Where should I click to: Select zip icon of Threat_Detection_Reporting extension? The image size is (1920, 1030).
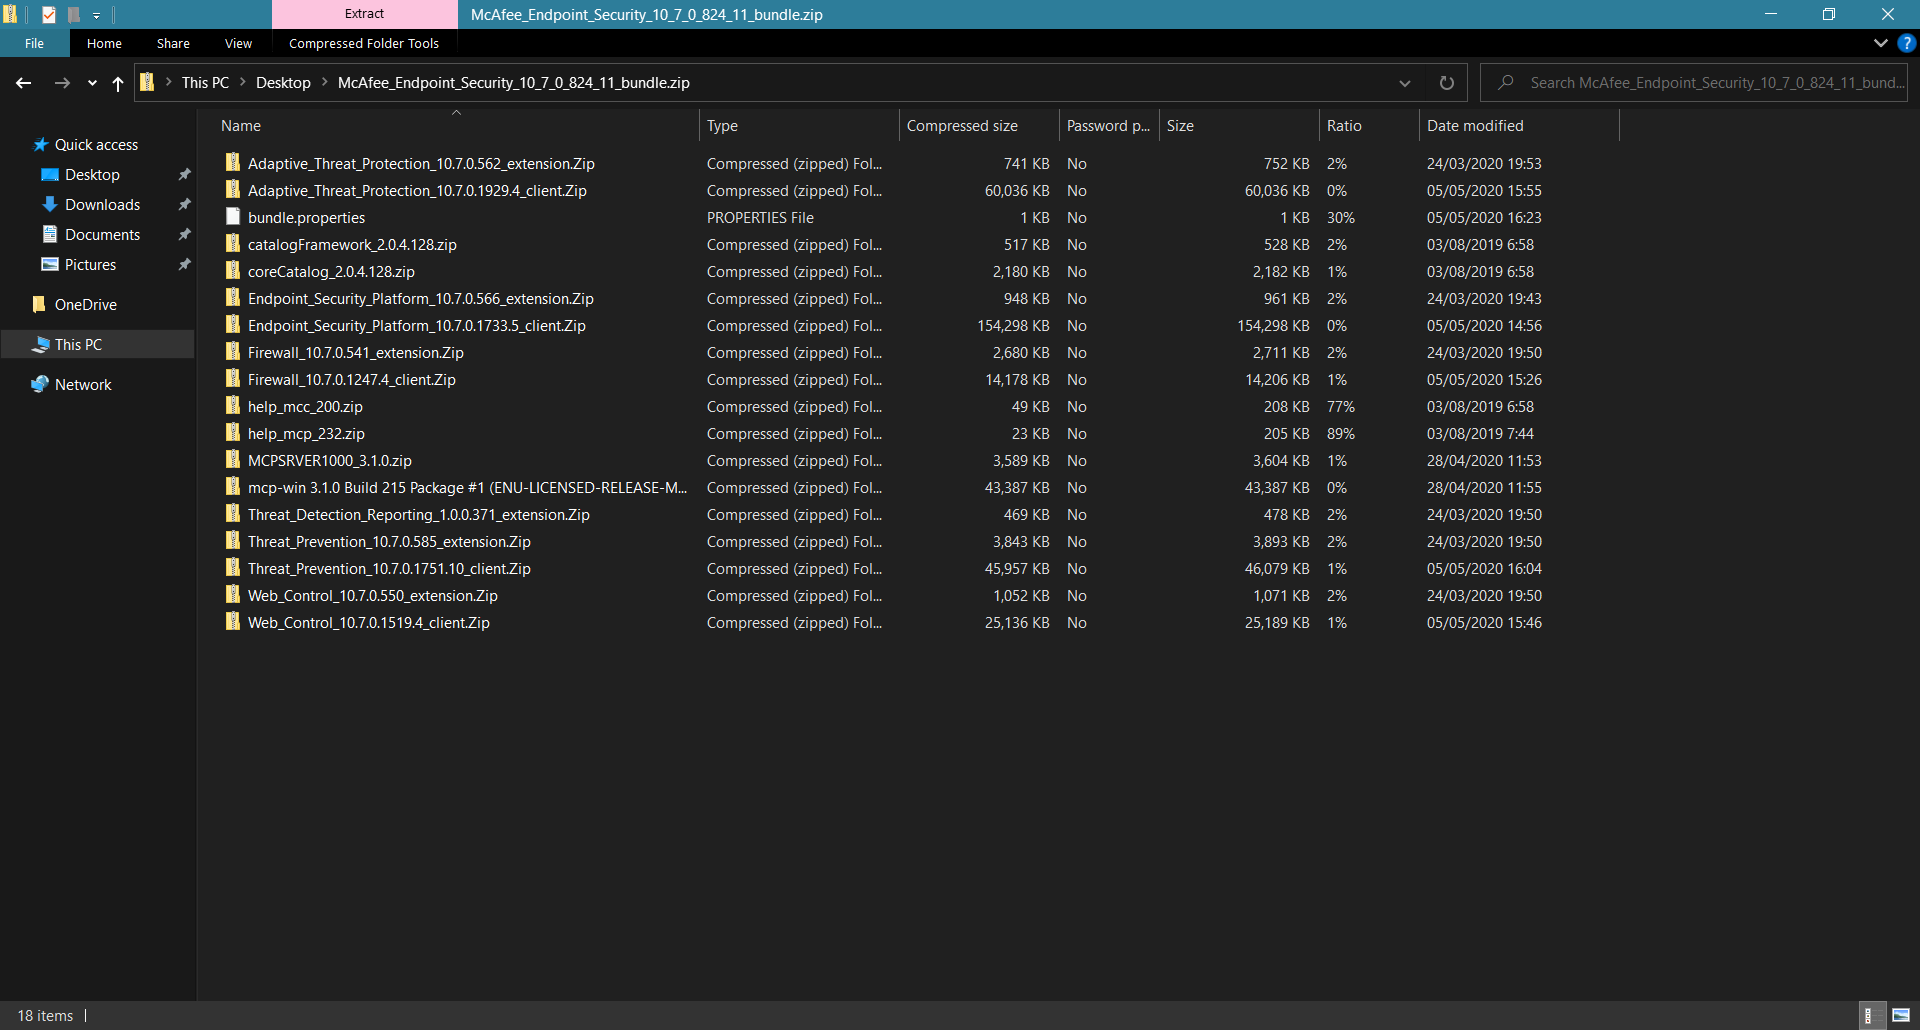point(233,514)
